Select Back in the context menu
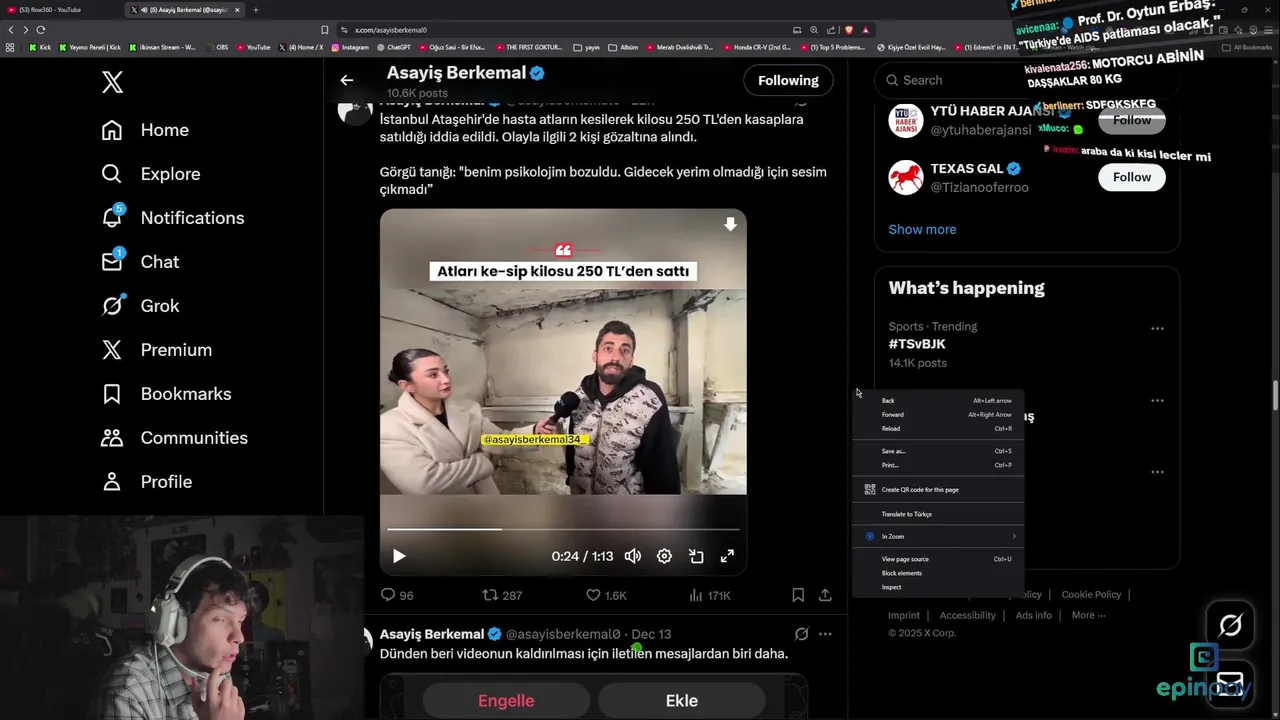The image size is (1280, 720). point(938,401)
